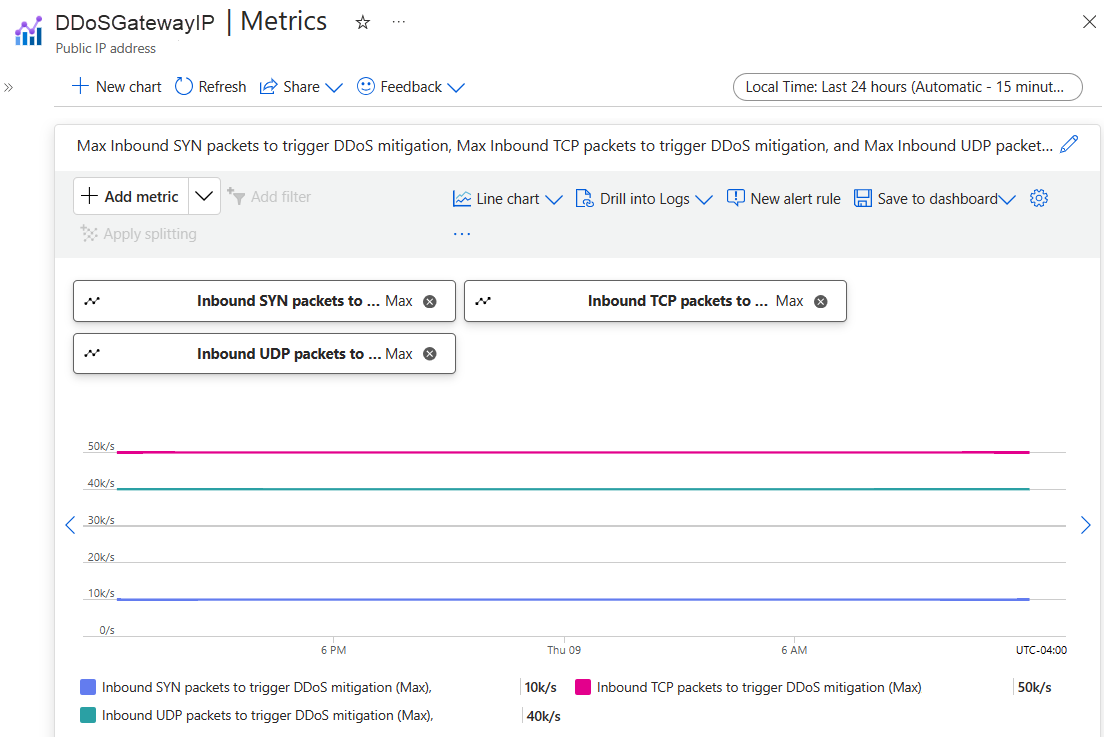Open the Feedback dropdown

(410, 87)
